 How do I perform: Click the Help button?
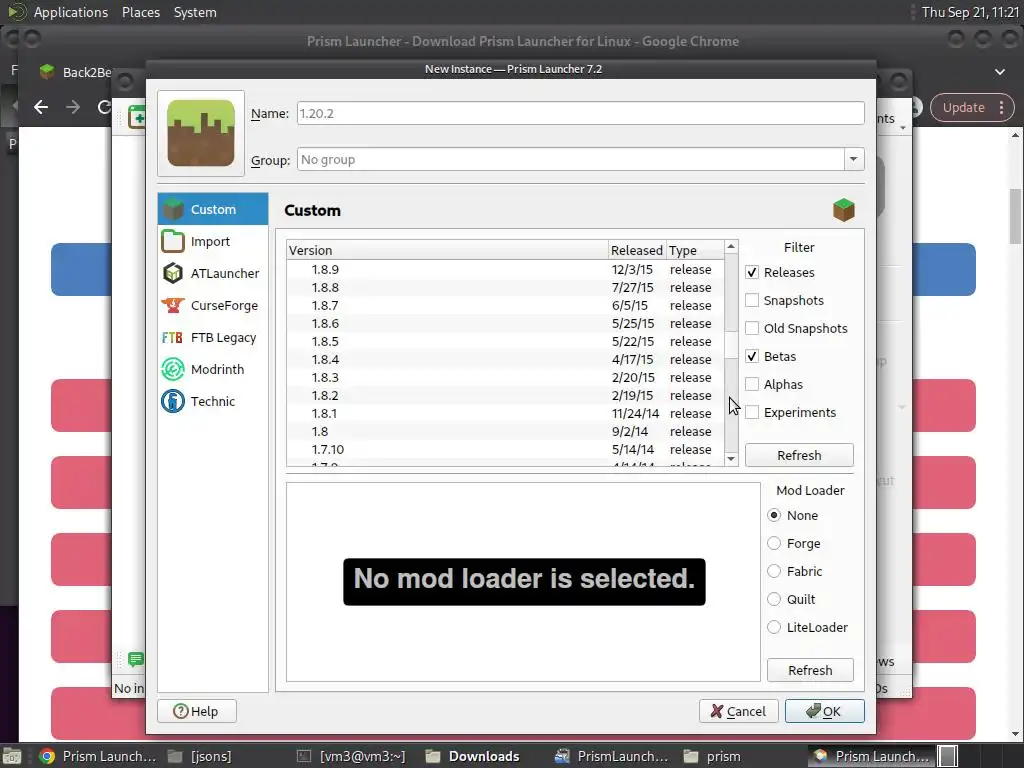point(197,711)
